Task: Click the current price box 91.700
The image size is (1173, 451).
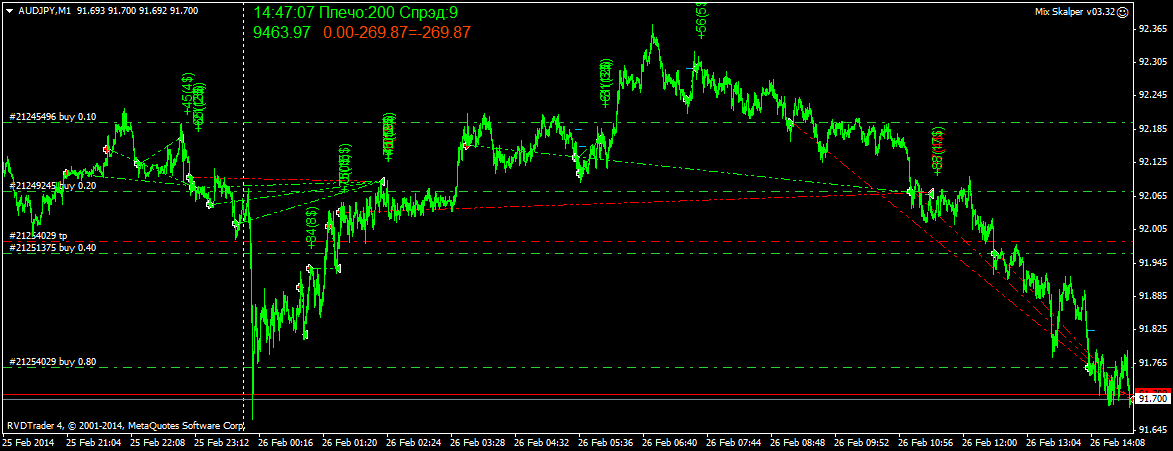Action: pos(1152,400)
